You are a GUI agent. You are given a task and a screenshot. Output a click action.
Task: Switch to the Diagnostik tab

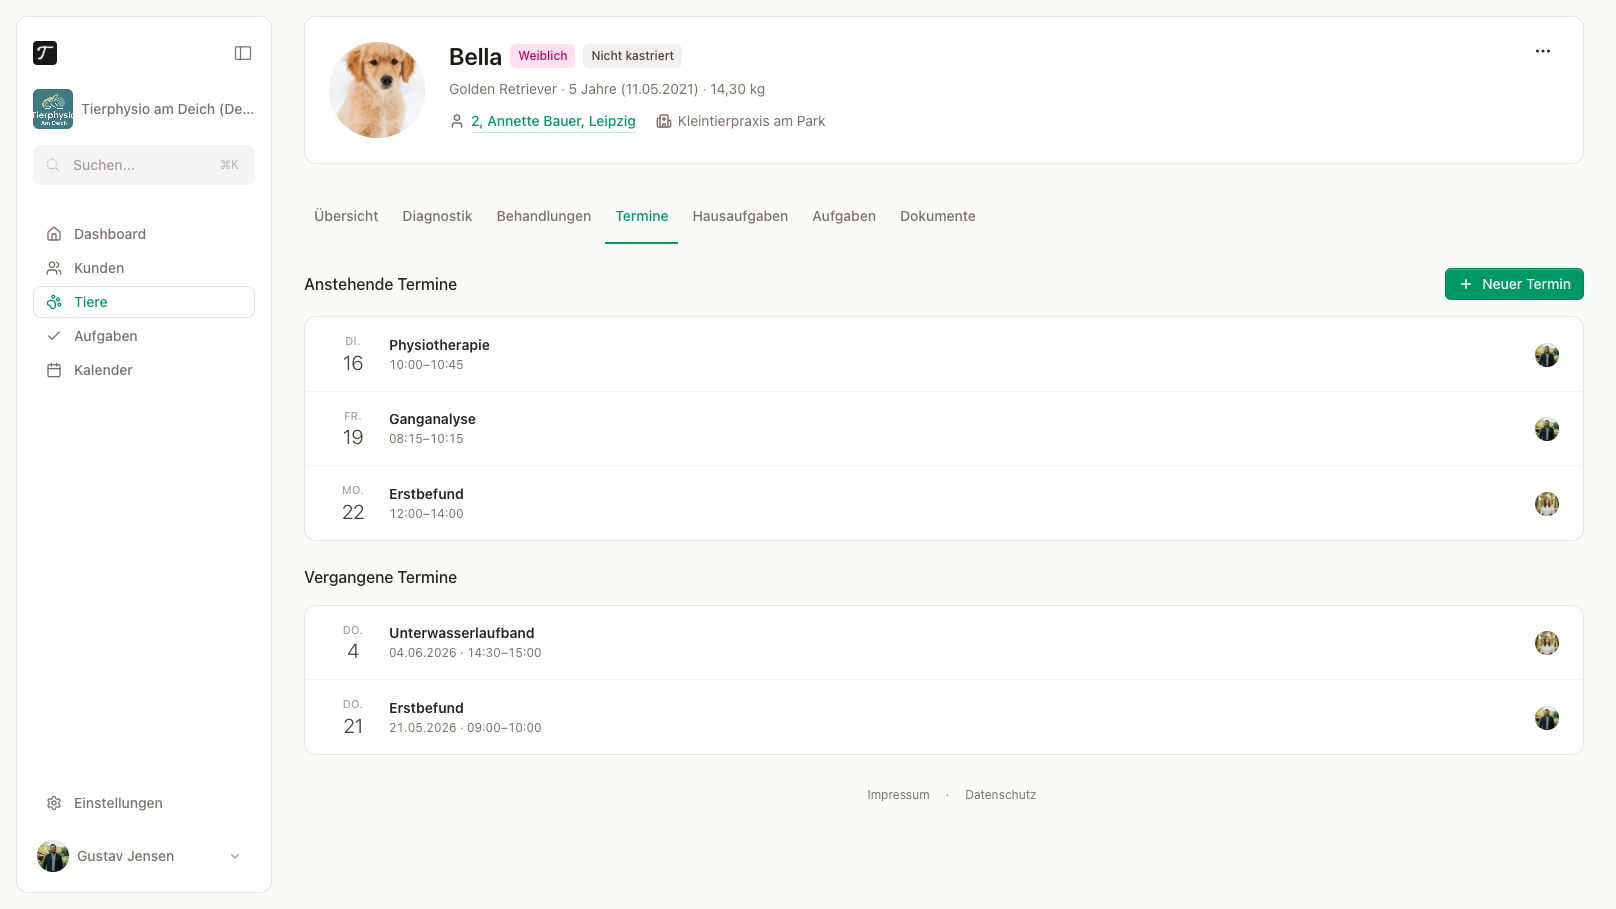coord(437,216)
